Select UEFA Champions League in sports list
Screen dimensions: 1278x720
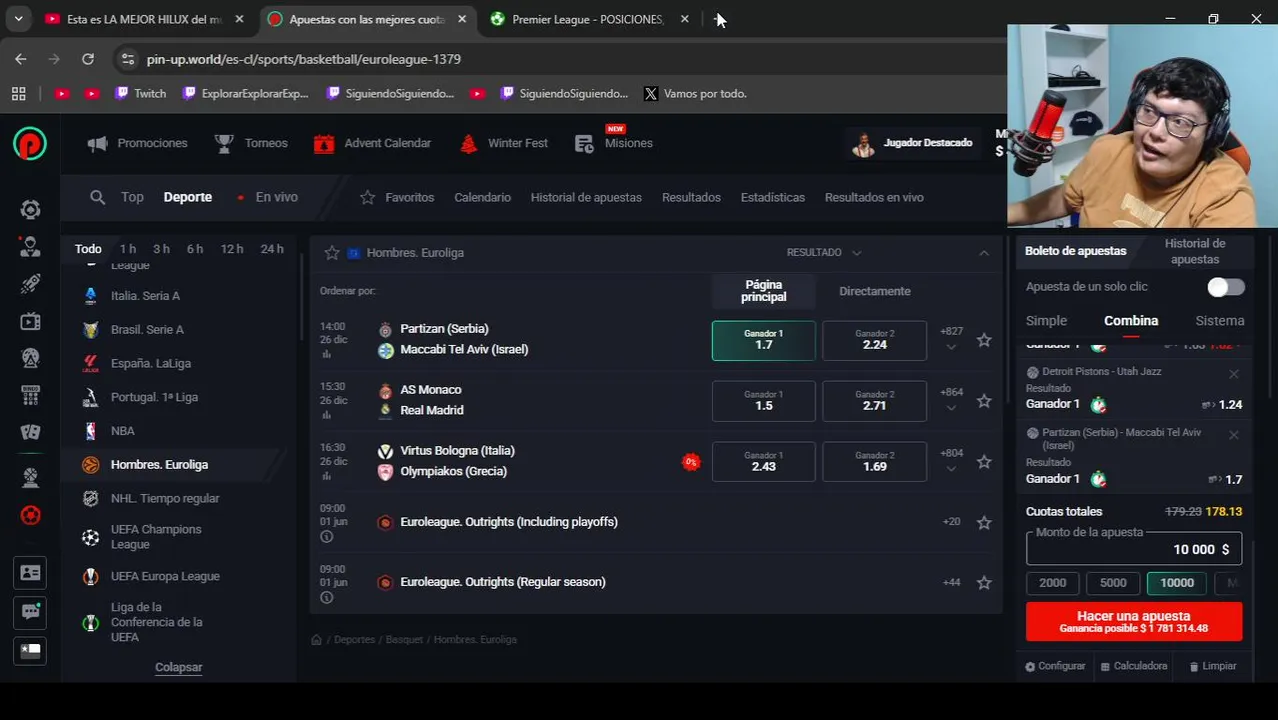(156, 537)
